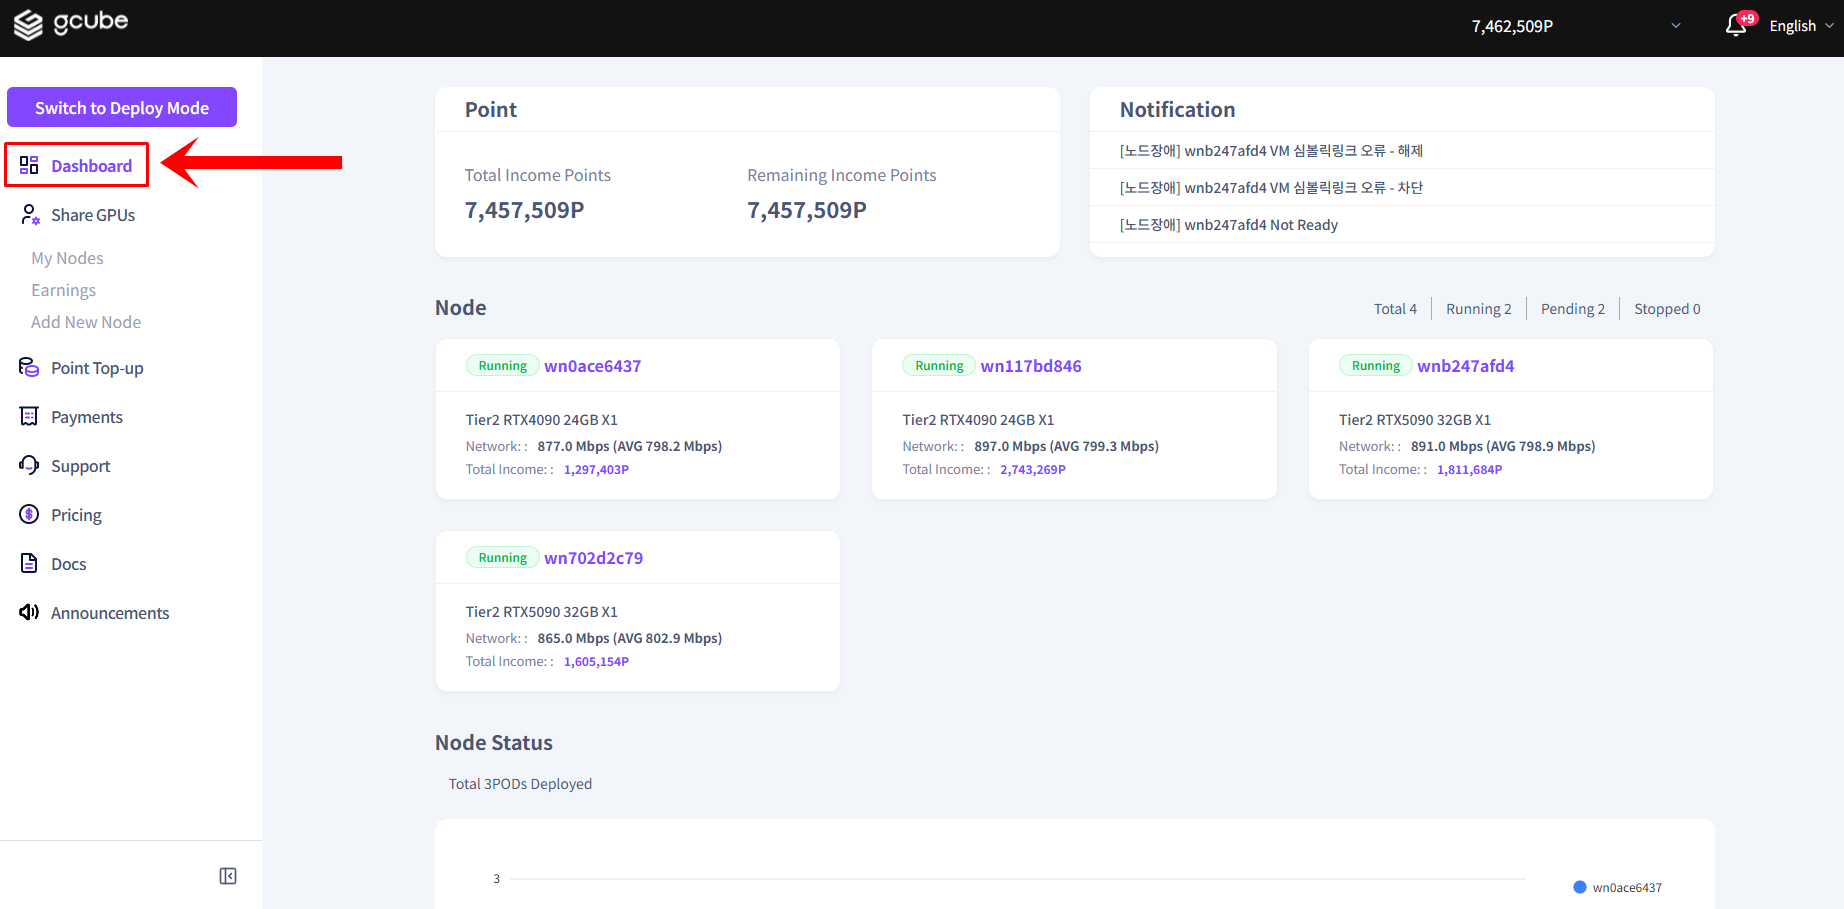Open node wn702d2c79 link

593,558
